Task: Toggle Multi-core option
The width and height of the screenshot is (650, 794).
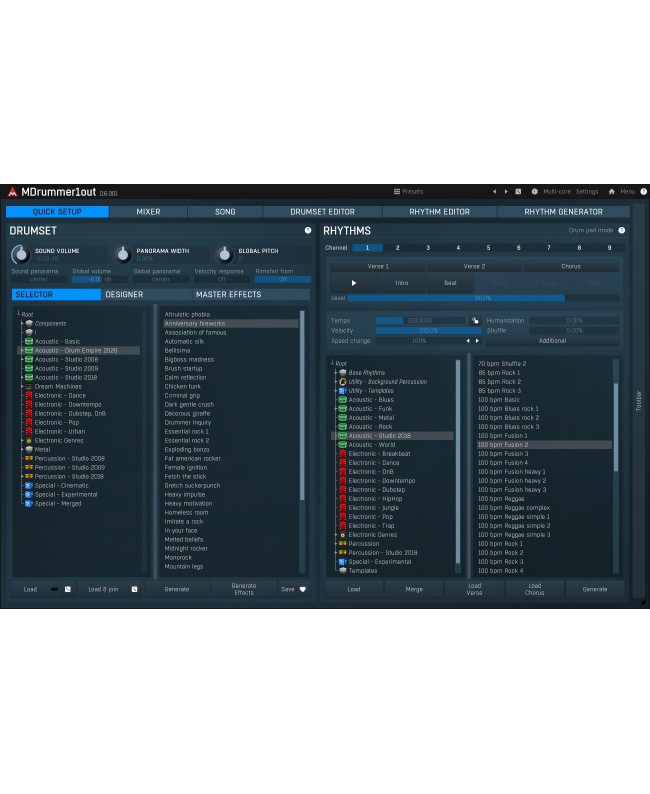Action: pos(556,191)
